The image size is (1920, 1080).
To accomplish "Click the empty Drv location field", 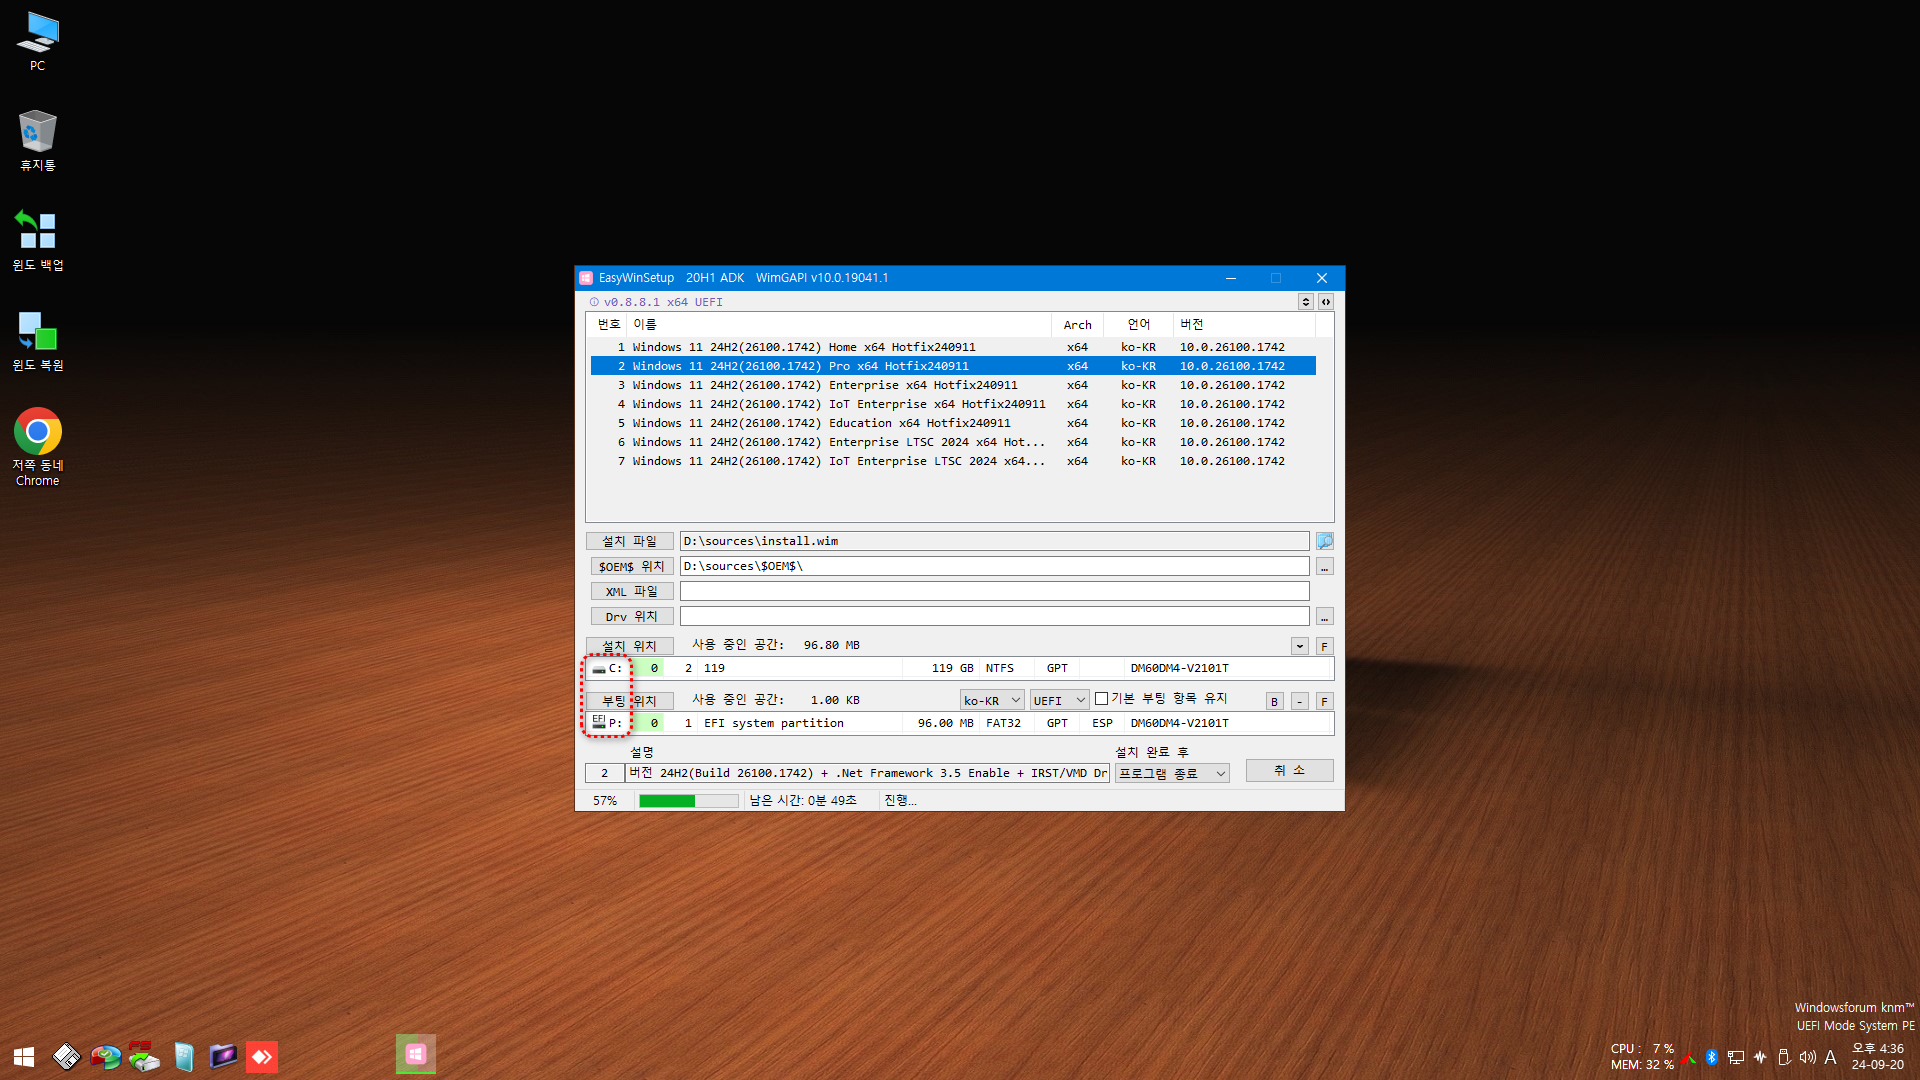I will (994, 616).
